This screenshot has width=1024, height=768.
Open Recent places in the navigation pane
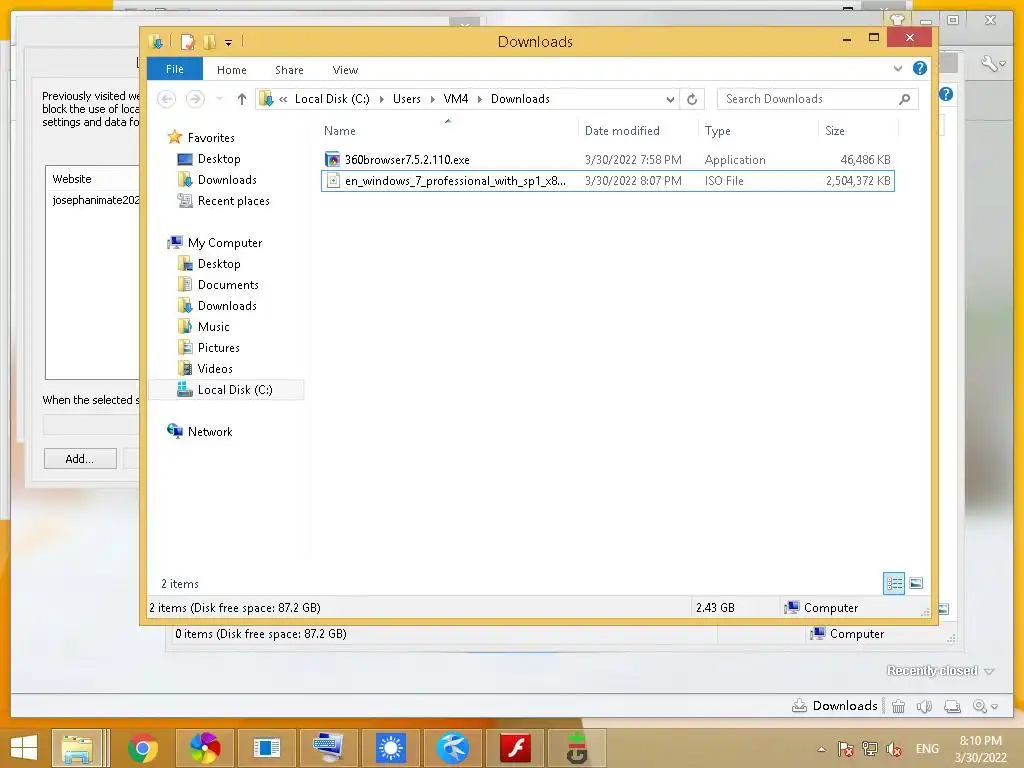click(x=233, y=200)
